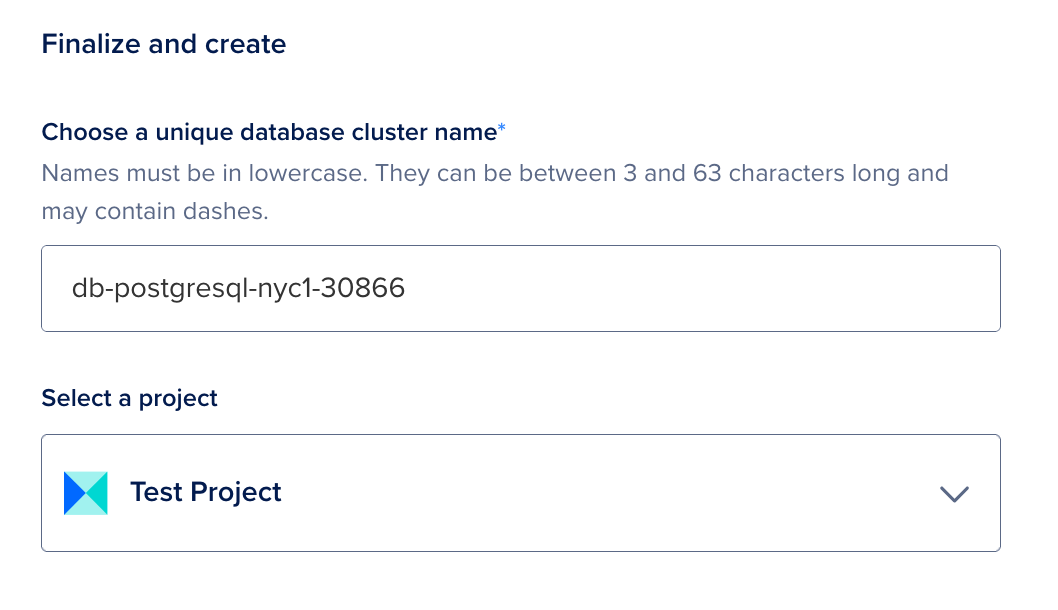Click the Test Project name text
Screen dimensions: 1058x610
206,493
